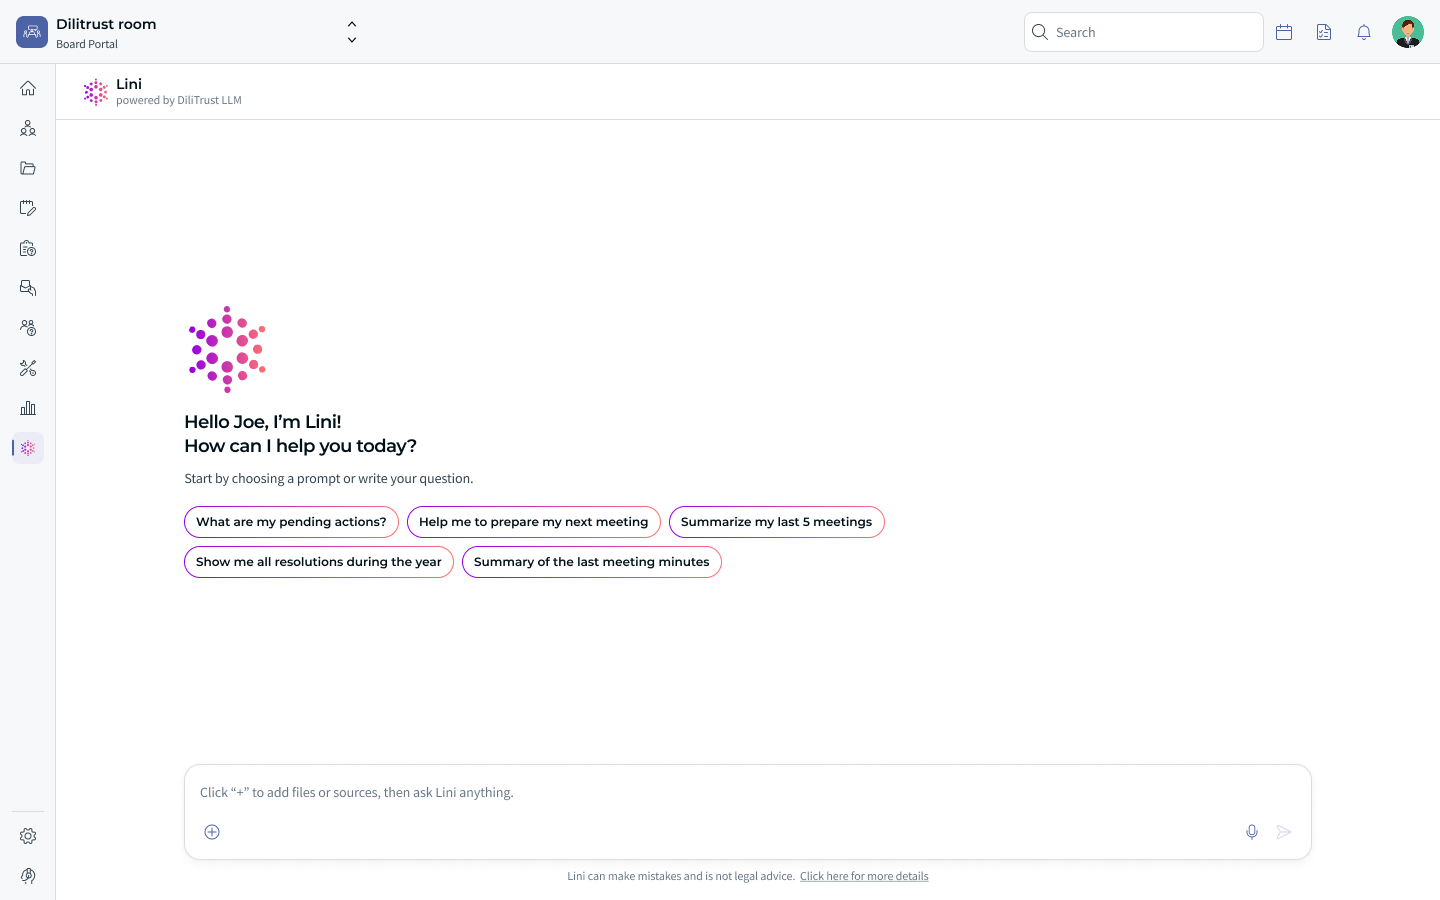
Task: Open the people with question mark icon
Action: (28, 328)
